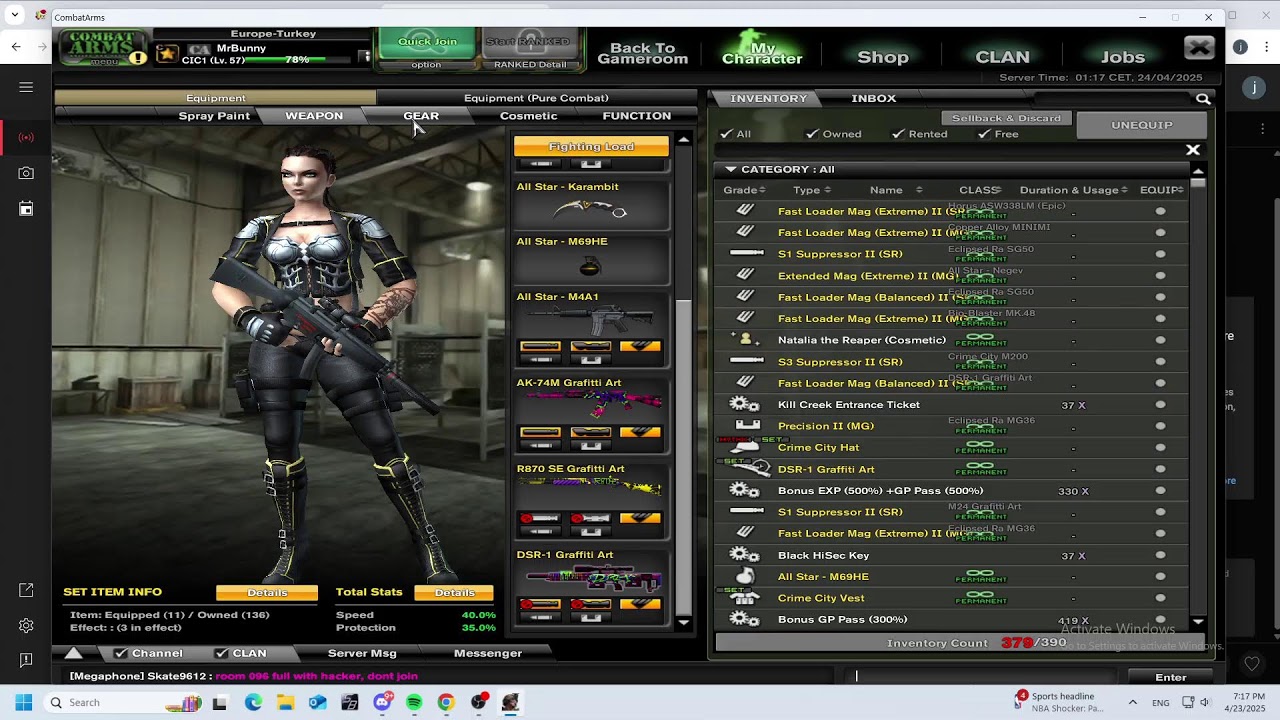This screenshot has height=720, width=1280.
Task: Sort inventory by the Type column
Action: [x=811, y=190]
